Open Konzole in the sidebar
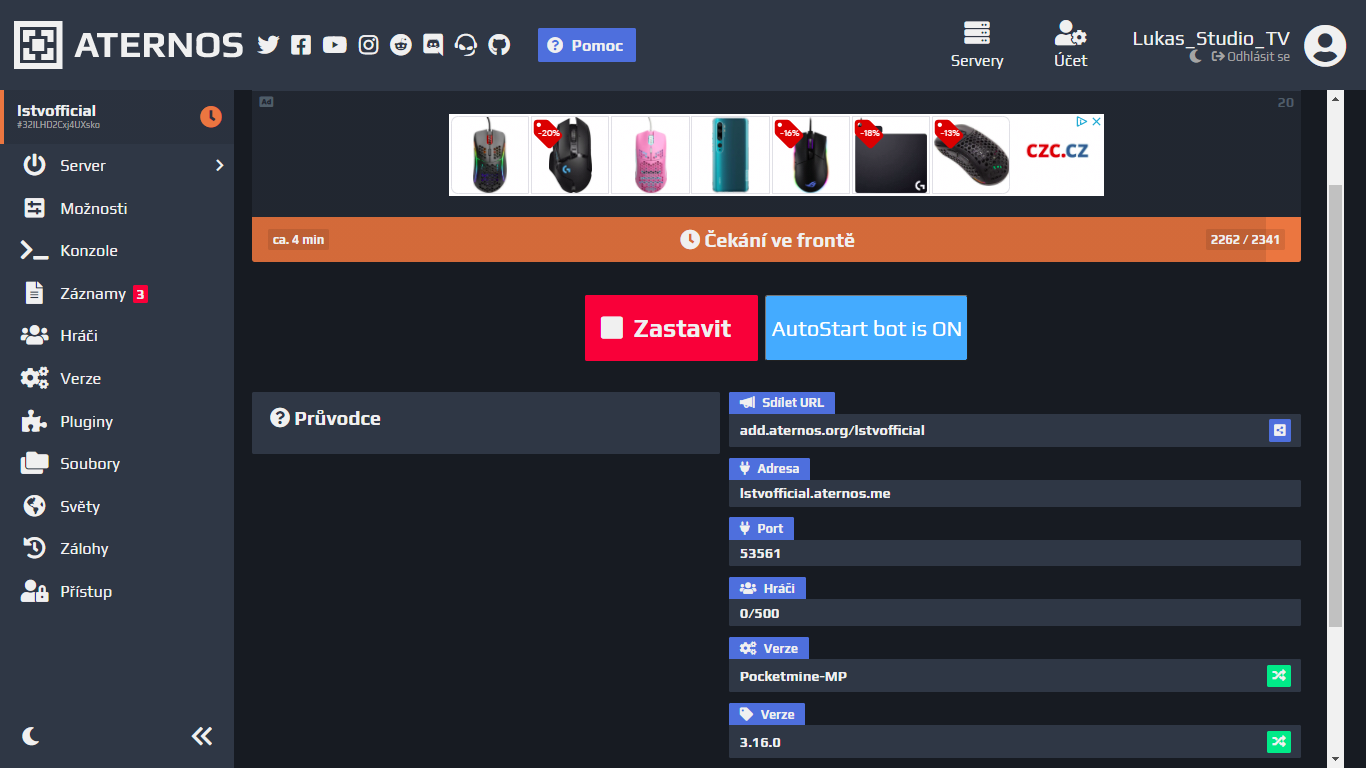1366x768 pixels. coord(88,251)
